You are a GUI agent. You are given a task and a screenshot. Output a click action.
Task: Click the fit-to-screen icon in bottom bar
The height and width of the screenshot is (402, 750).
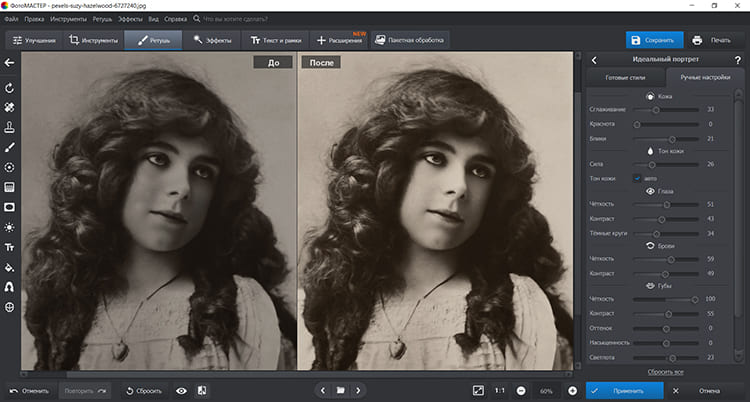point(478,390)
